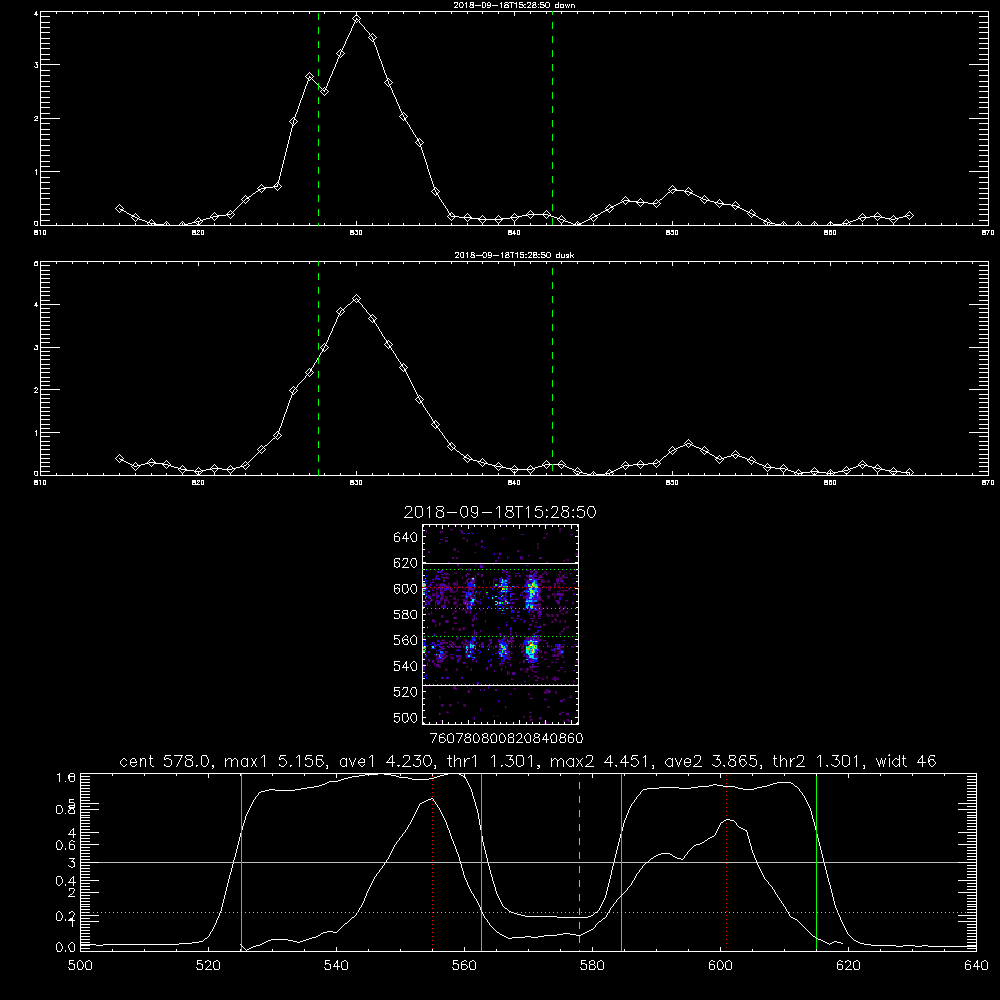Click the blue dotted horizontal threshold line

(x=528, y=913)
